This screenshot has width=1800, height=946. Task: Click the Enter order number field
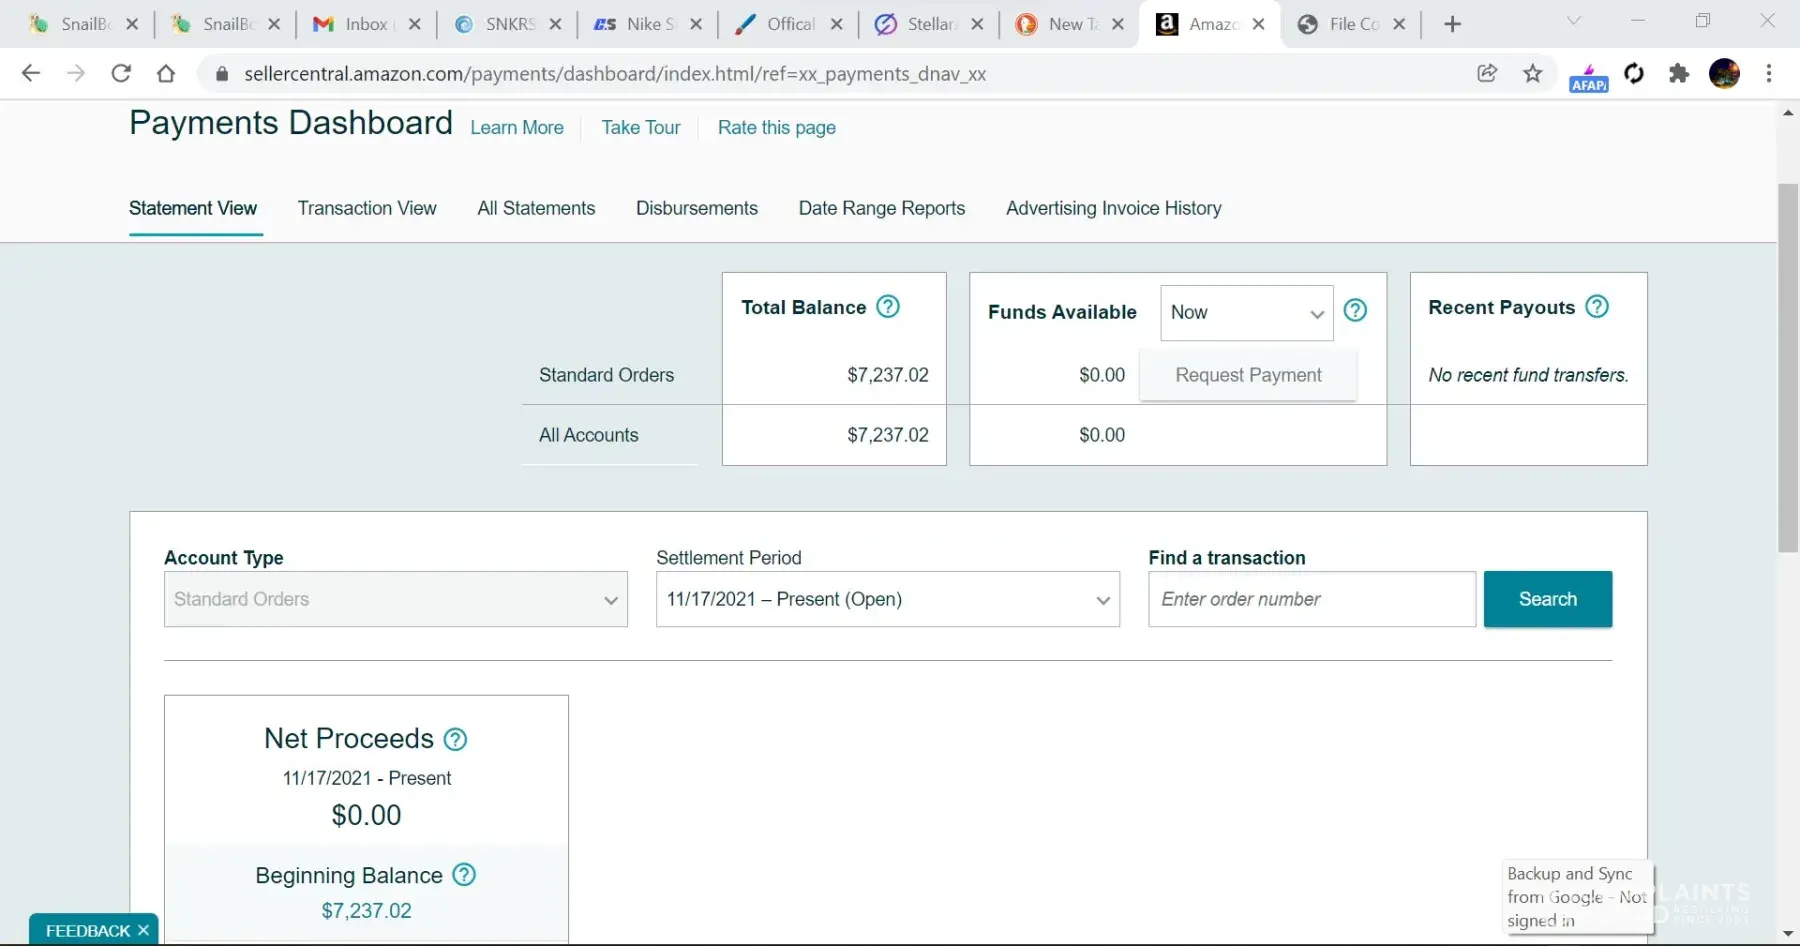[x=1311, y=599]
